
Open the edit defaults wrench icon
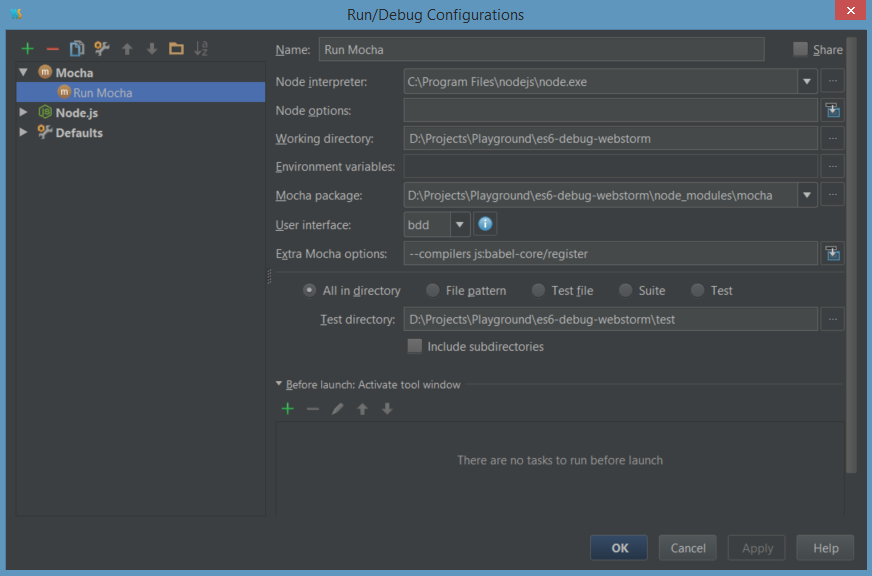pyautogui.click(x=102, y=49)
